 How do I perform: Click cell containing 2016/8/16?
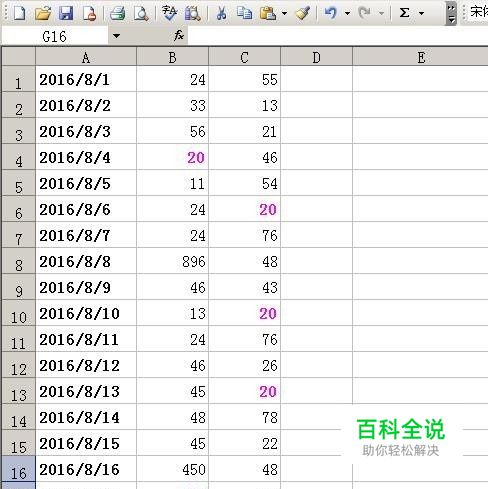[x=86, y=469]
